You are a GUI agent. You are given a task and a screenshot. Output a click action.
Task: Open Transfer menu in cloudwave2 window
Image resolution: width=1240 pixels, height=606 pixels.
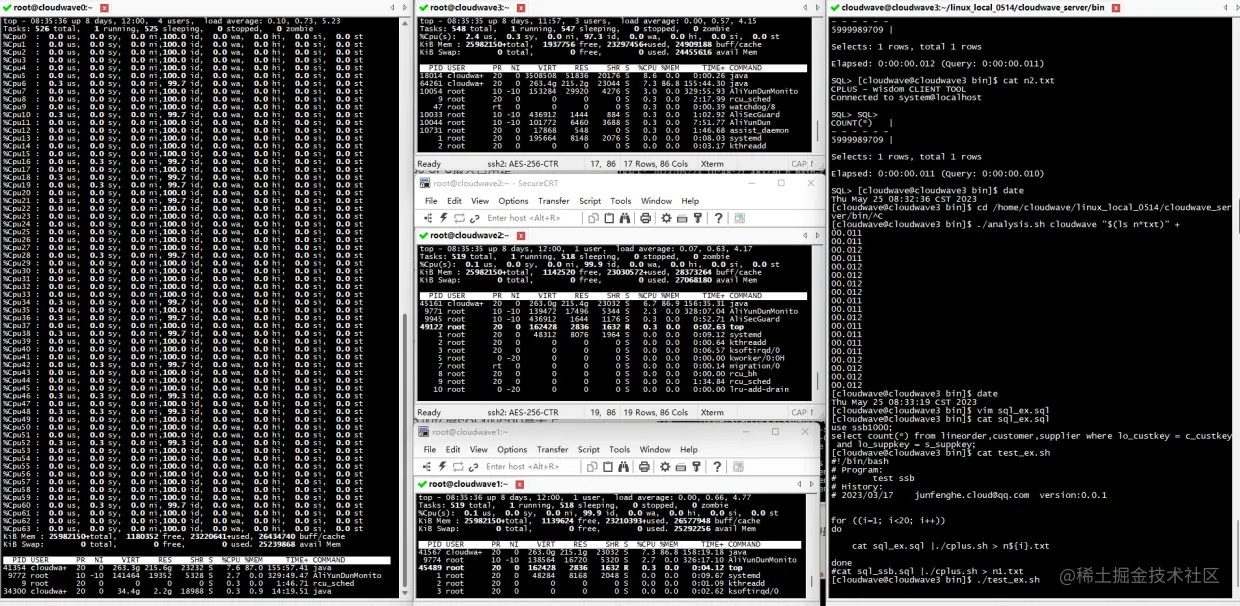tap(554, 201)
